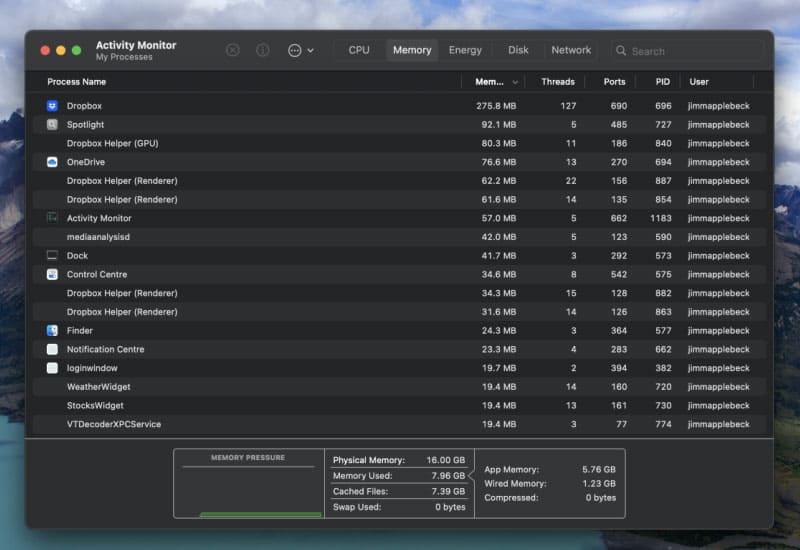Click into the Search field
This screenshot has height=550, width=800.
[x=687, y=51]
